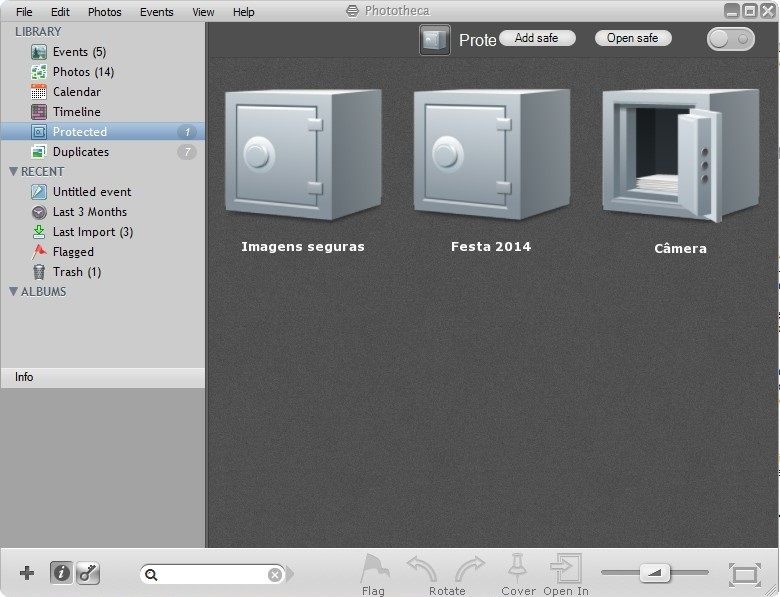Viewport: 780px width, 597px height.
Task: Rotate left using the counterclockwise arrow
Action: (x=422, y=569)
